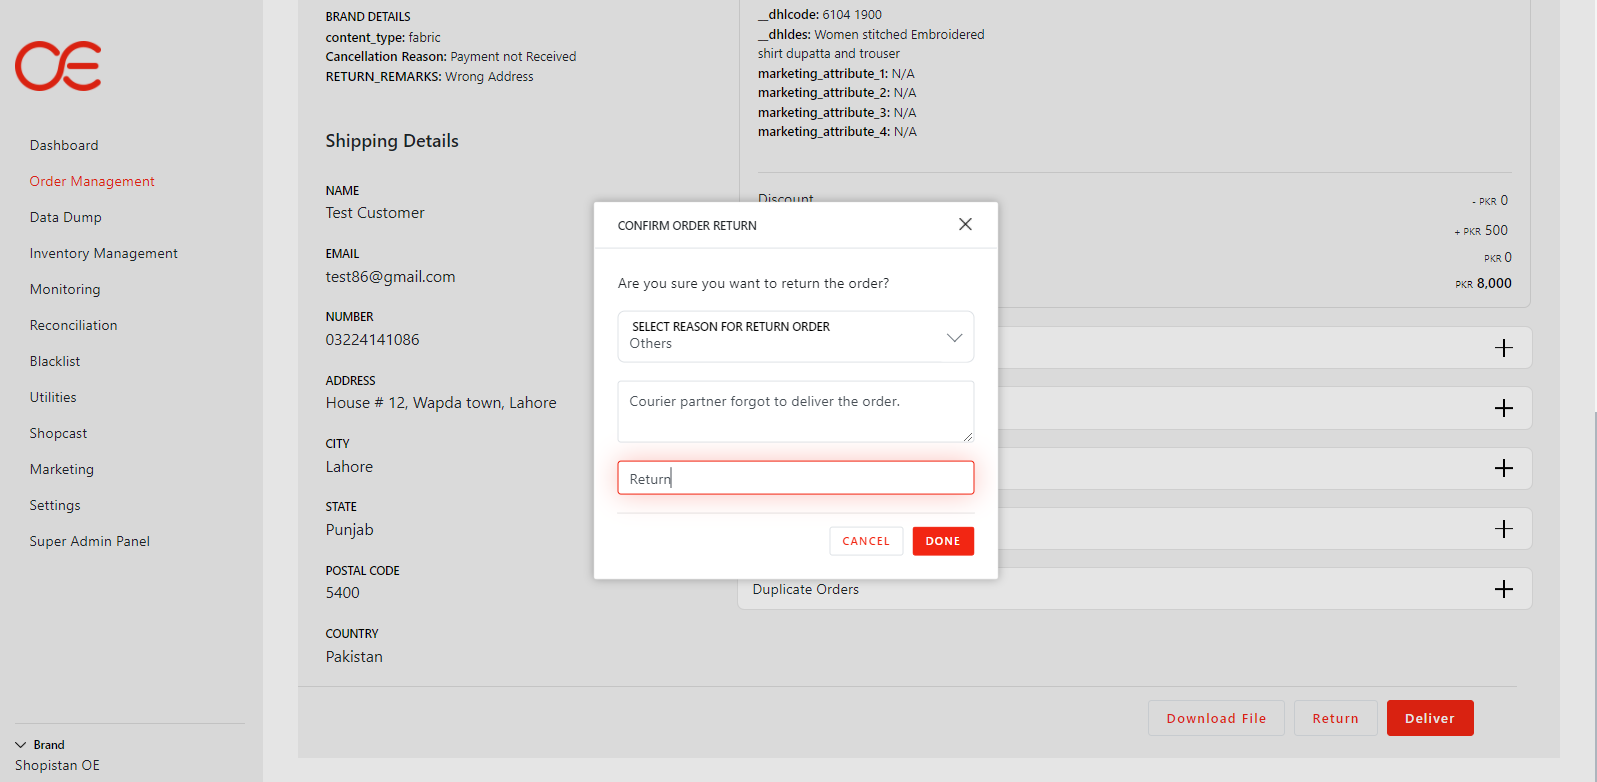Click the Return button at page bottom
The image size is (1597, 782).
coord(1335,718)
